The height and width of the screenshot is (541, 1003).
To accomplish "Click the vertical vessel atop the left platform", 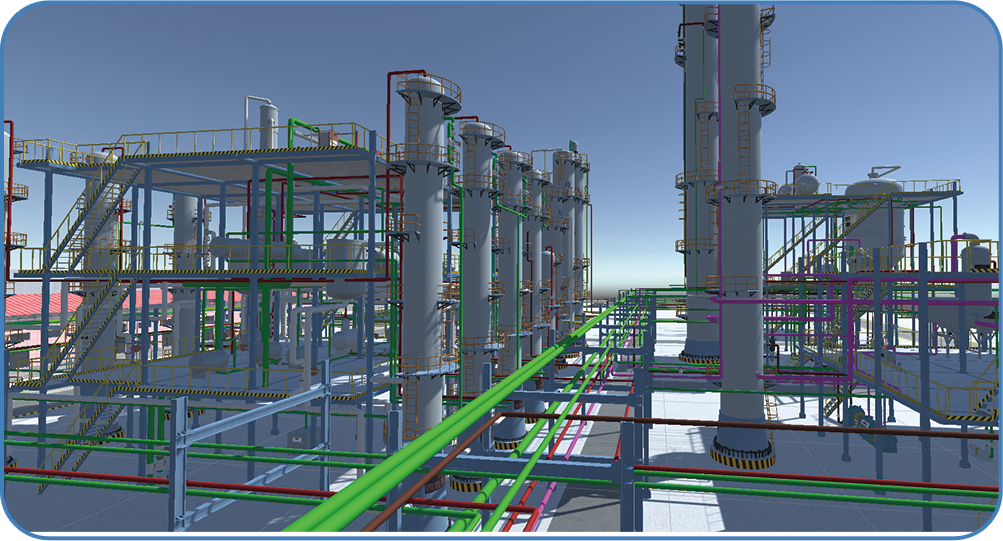I will click(268, 125).
